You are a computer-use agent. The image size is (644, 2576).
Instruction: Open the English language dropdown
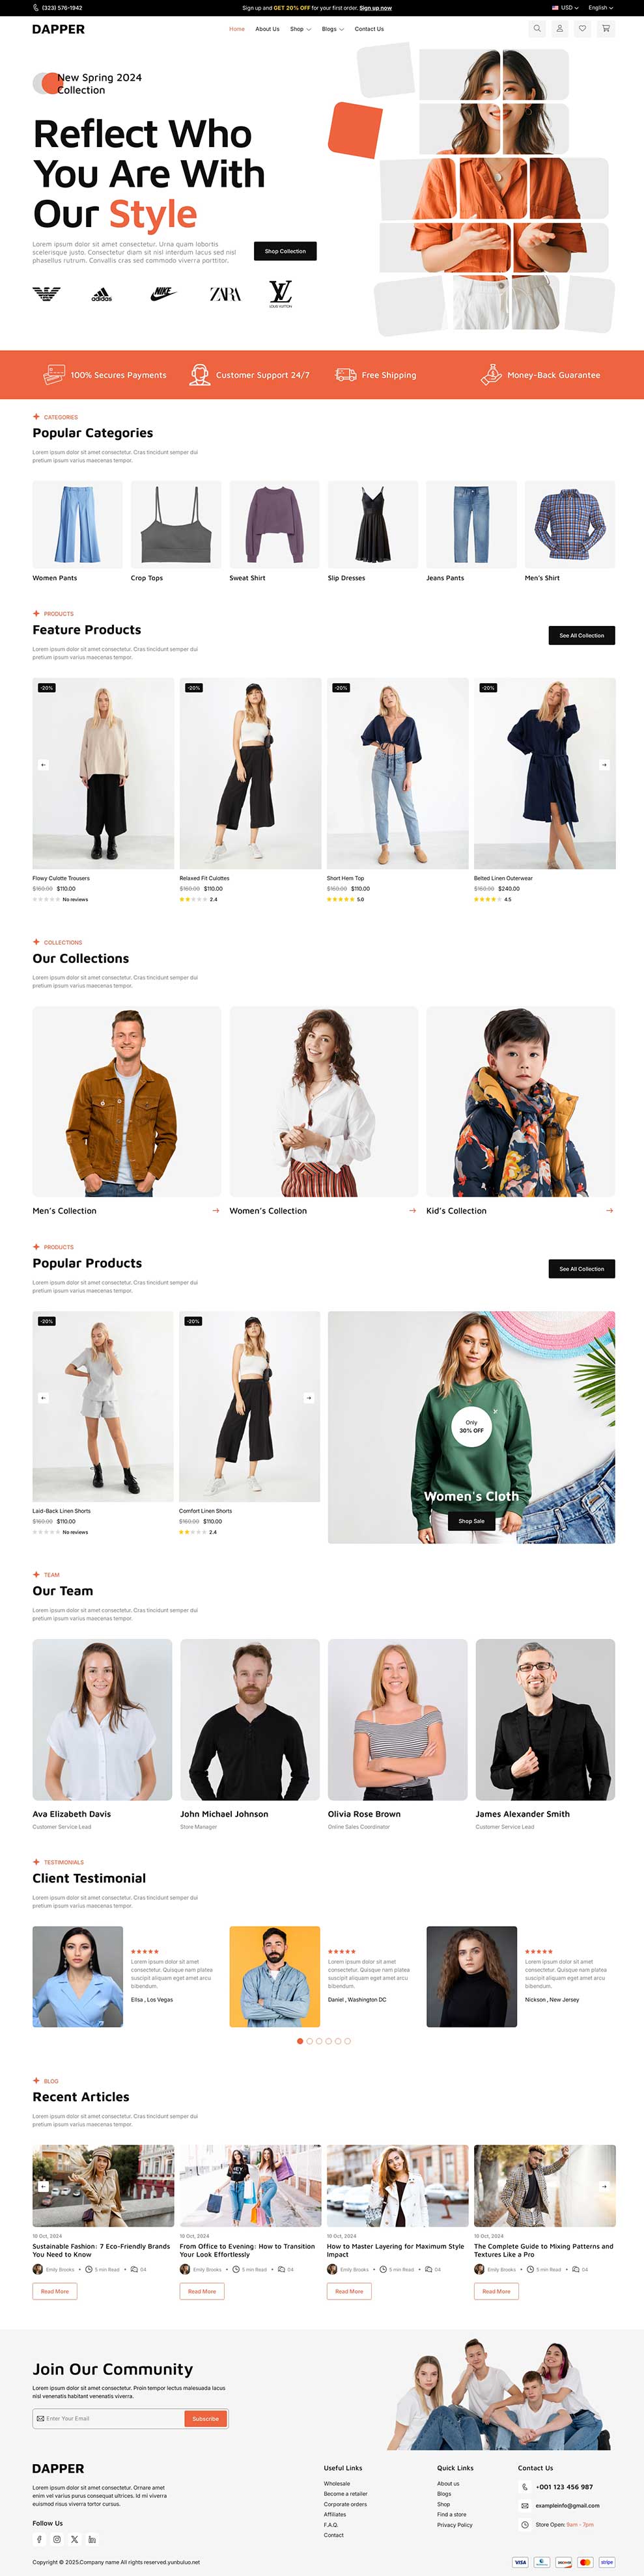click(x=600, y=7)
